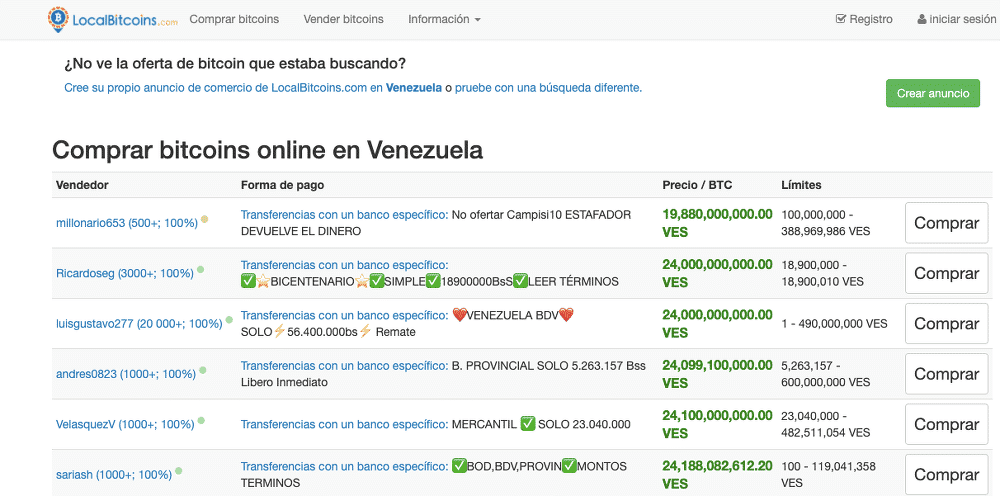The width and height of the screenshot is (1000, 496).
Task: Open payment method link in sariash row
Action: (x=344, y=467)
